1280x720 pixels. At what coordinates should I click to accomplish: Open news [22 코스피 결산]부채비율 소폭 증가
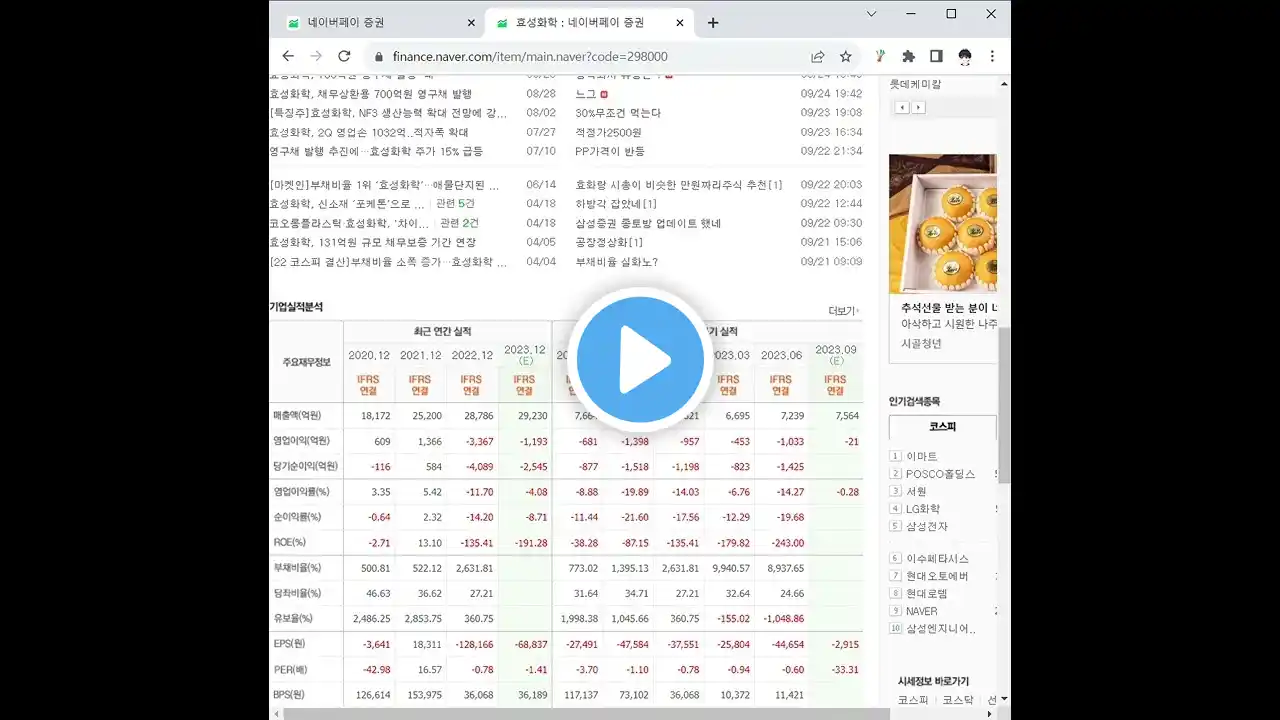click(388, 262)
